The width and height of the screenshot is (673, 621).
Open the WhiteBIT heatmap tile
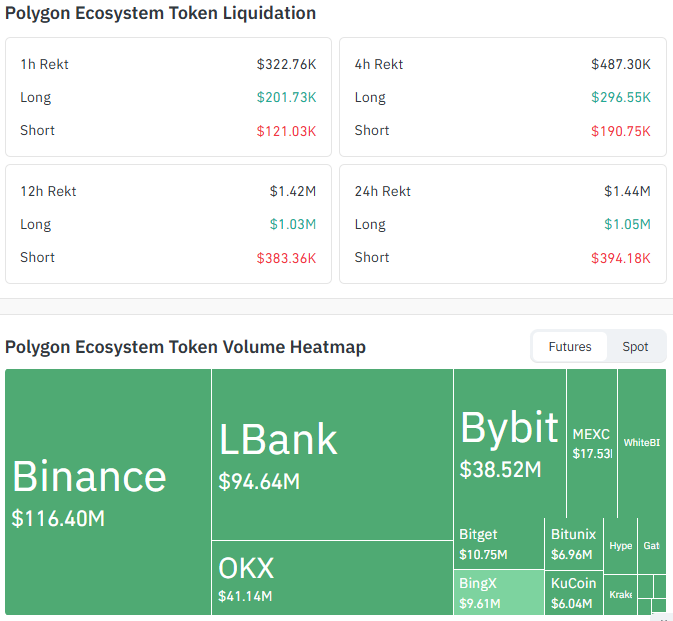[642, 443]
